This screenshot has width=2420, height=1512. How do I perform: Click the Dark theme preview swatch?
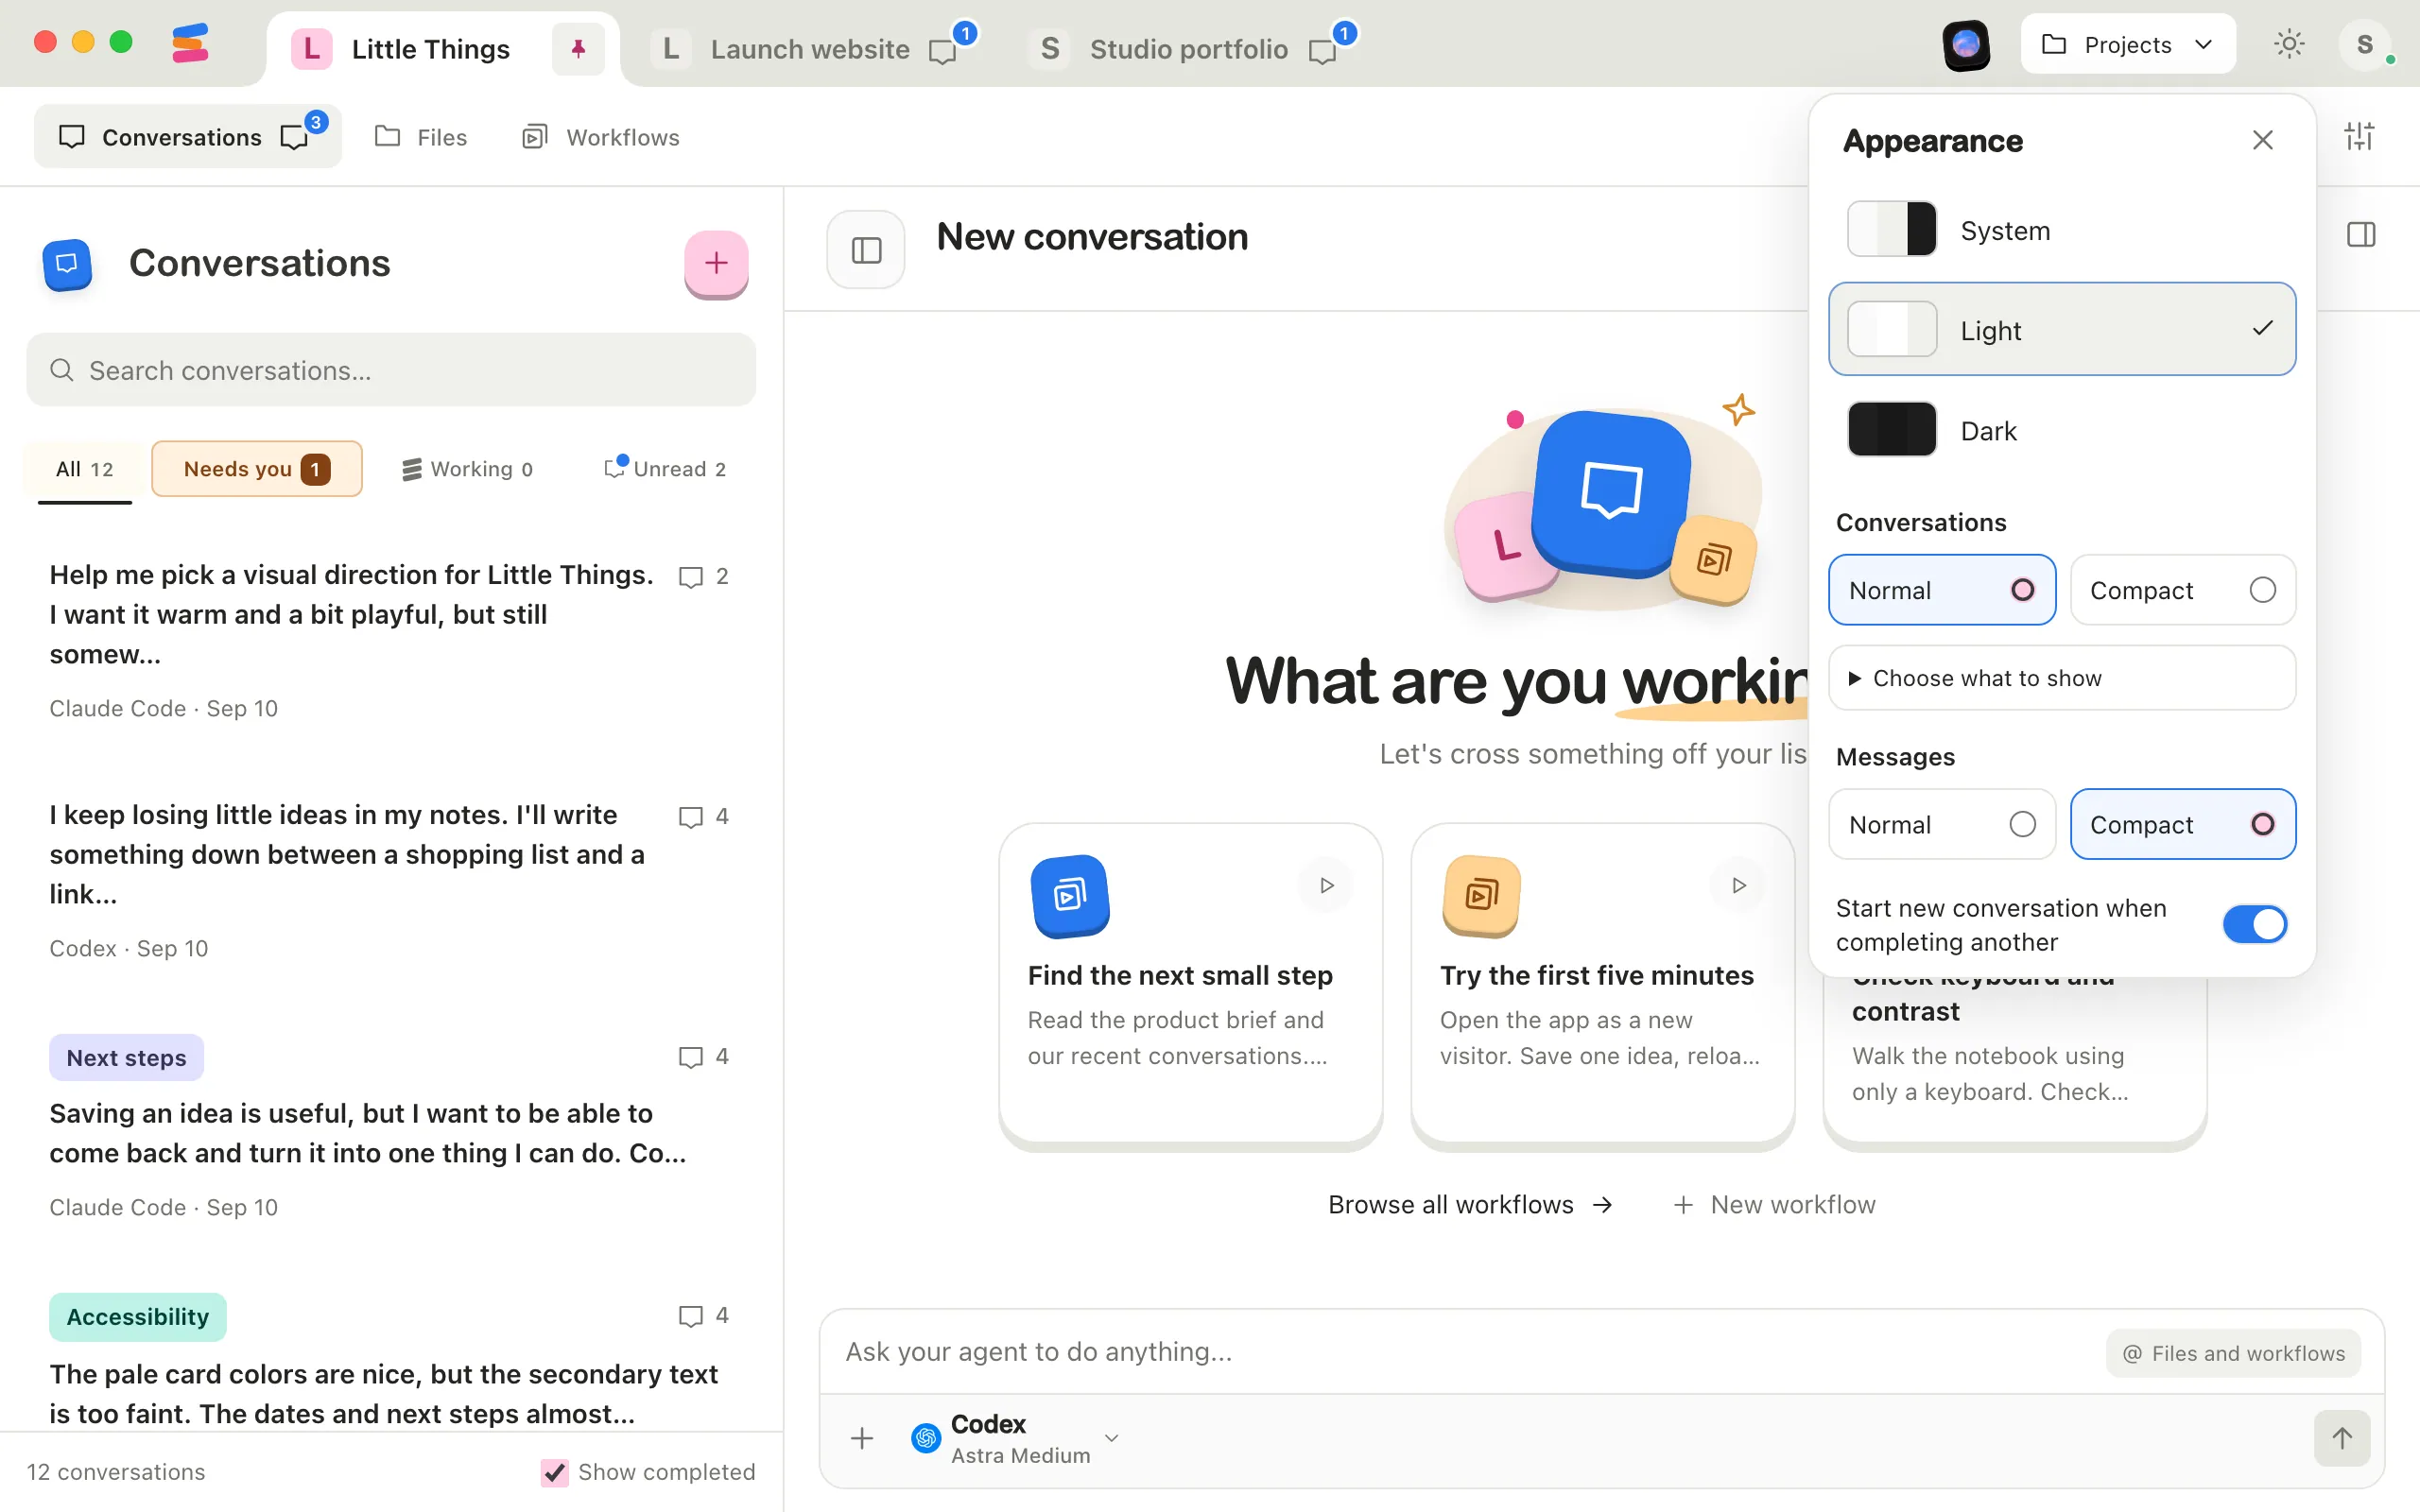point(1891,429)
